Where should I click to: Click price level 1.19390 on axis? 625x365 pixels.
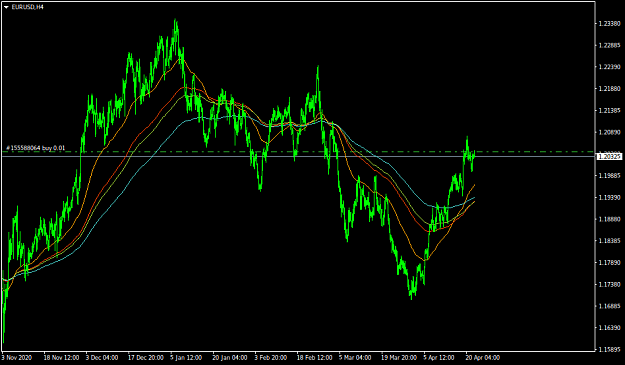[x=610, y=198]
